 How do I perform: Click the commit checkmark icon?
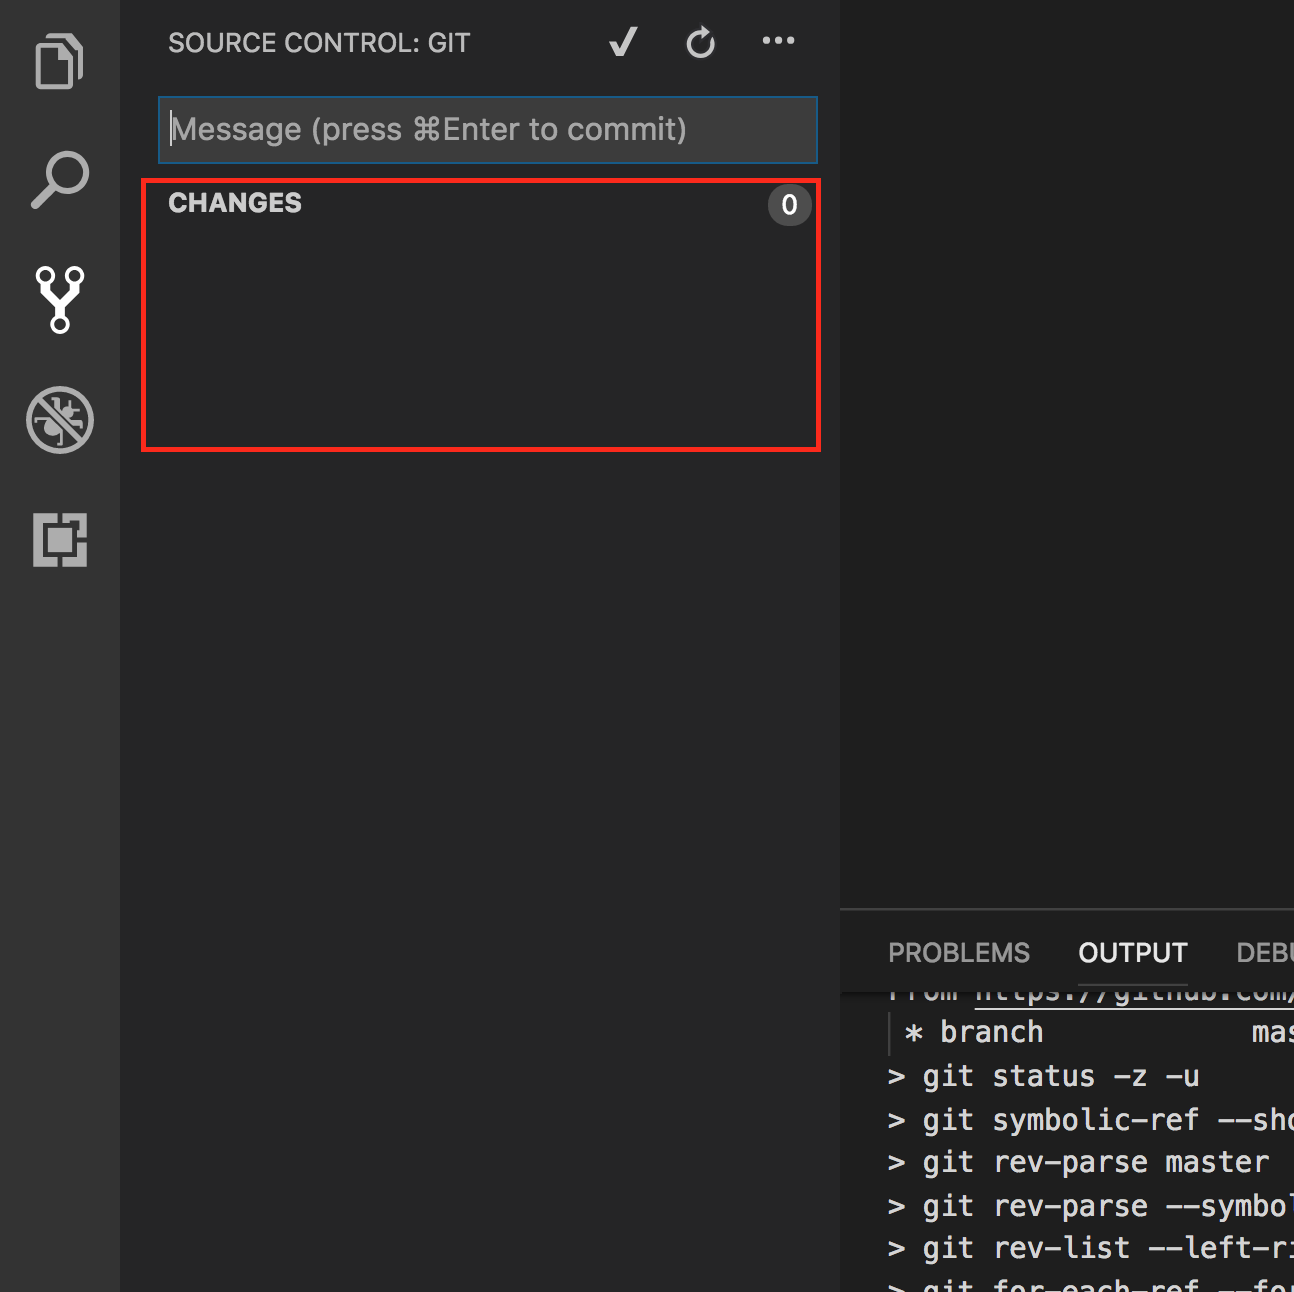tap(623, 42)
